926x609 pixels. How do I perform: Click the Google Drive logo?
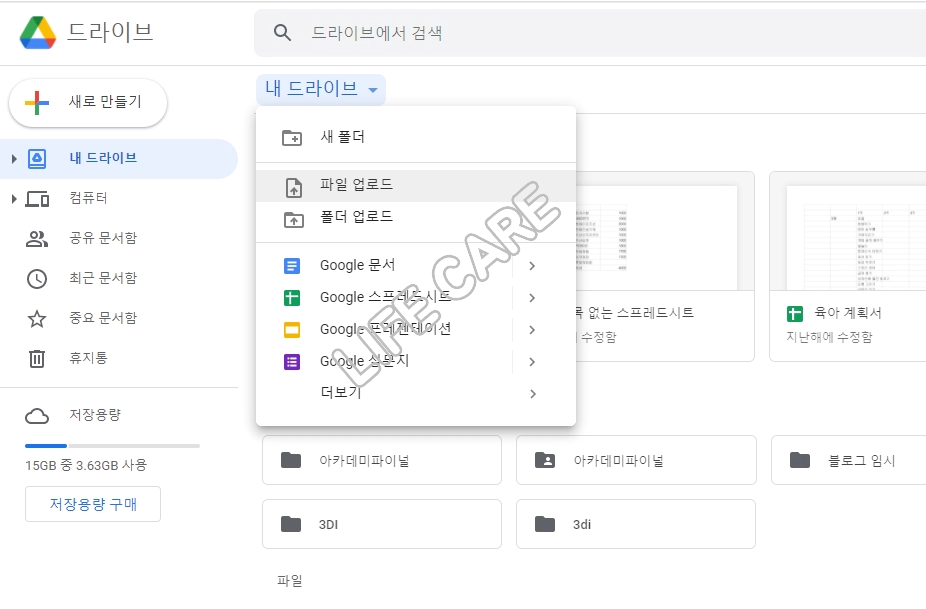(x=38, y=32)
